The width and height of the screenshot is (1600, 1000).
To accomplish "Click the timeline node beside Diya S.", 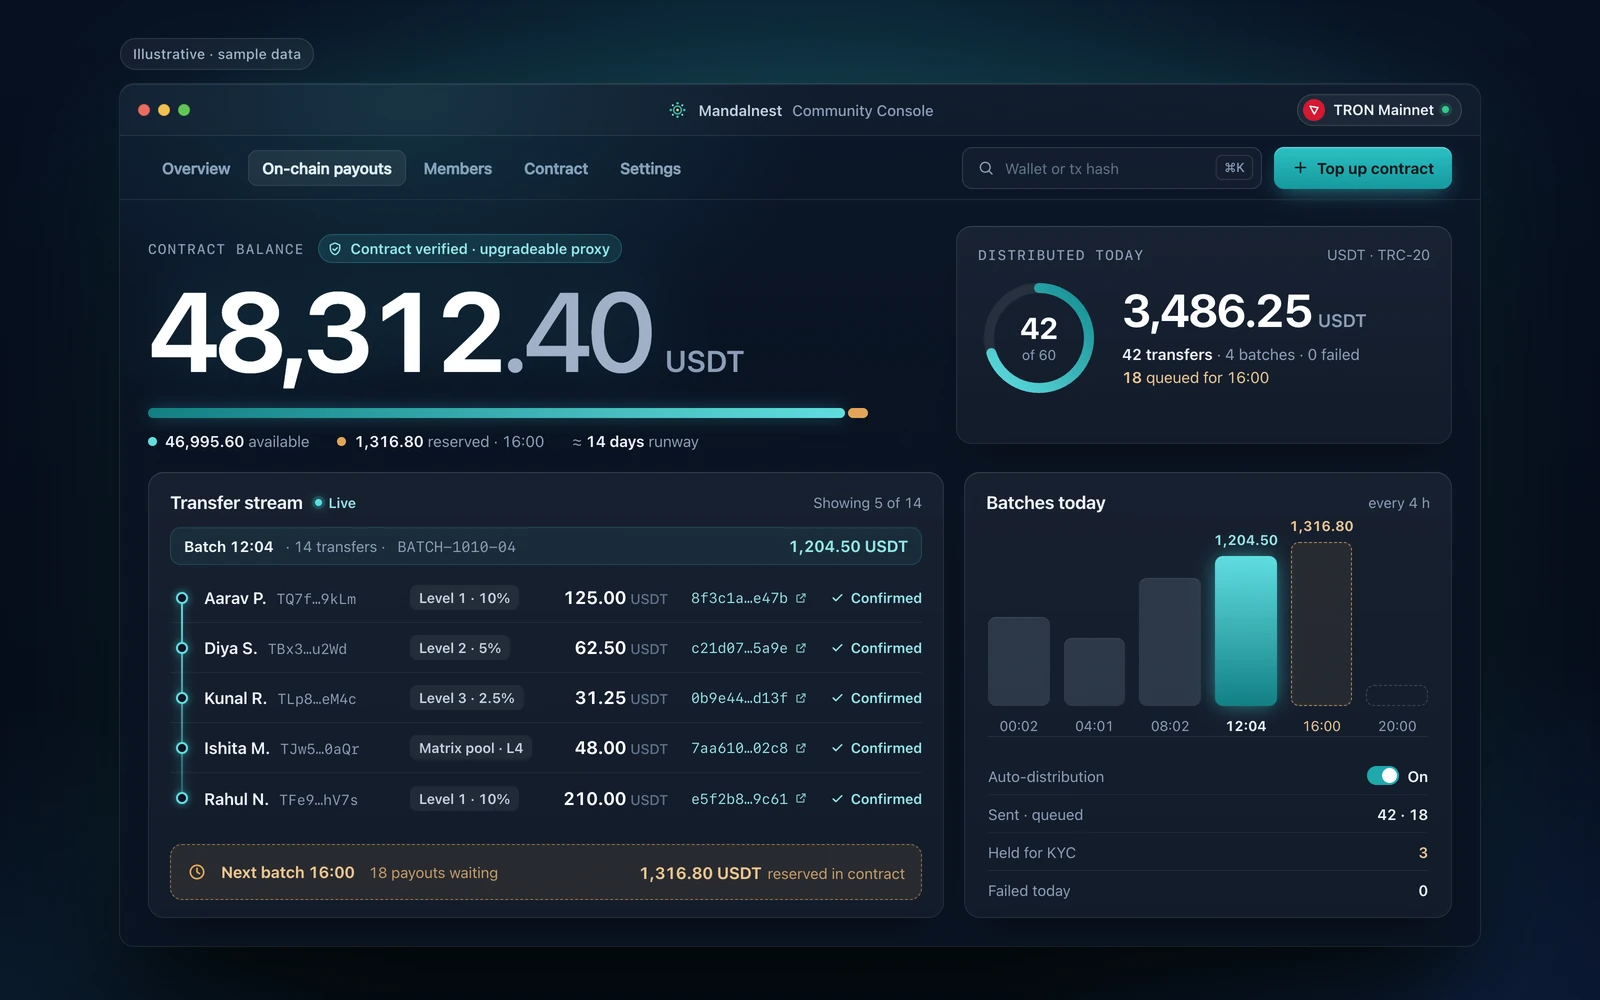I will click(x=182, y=648).
